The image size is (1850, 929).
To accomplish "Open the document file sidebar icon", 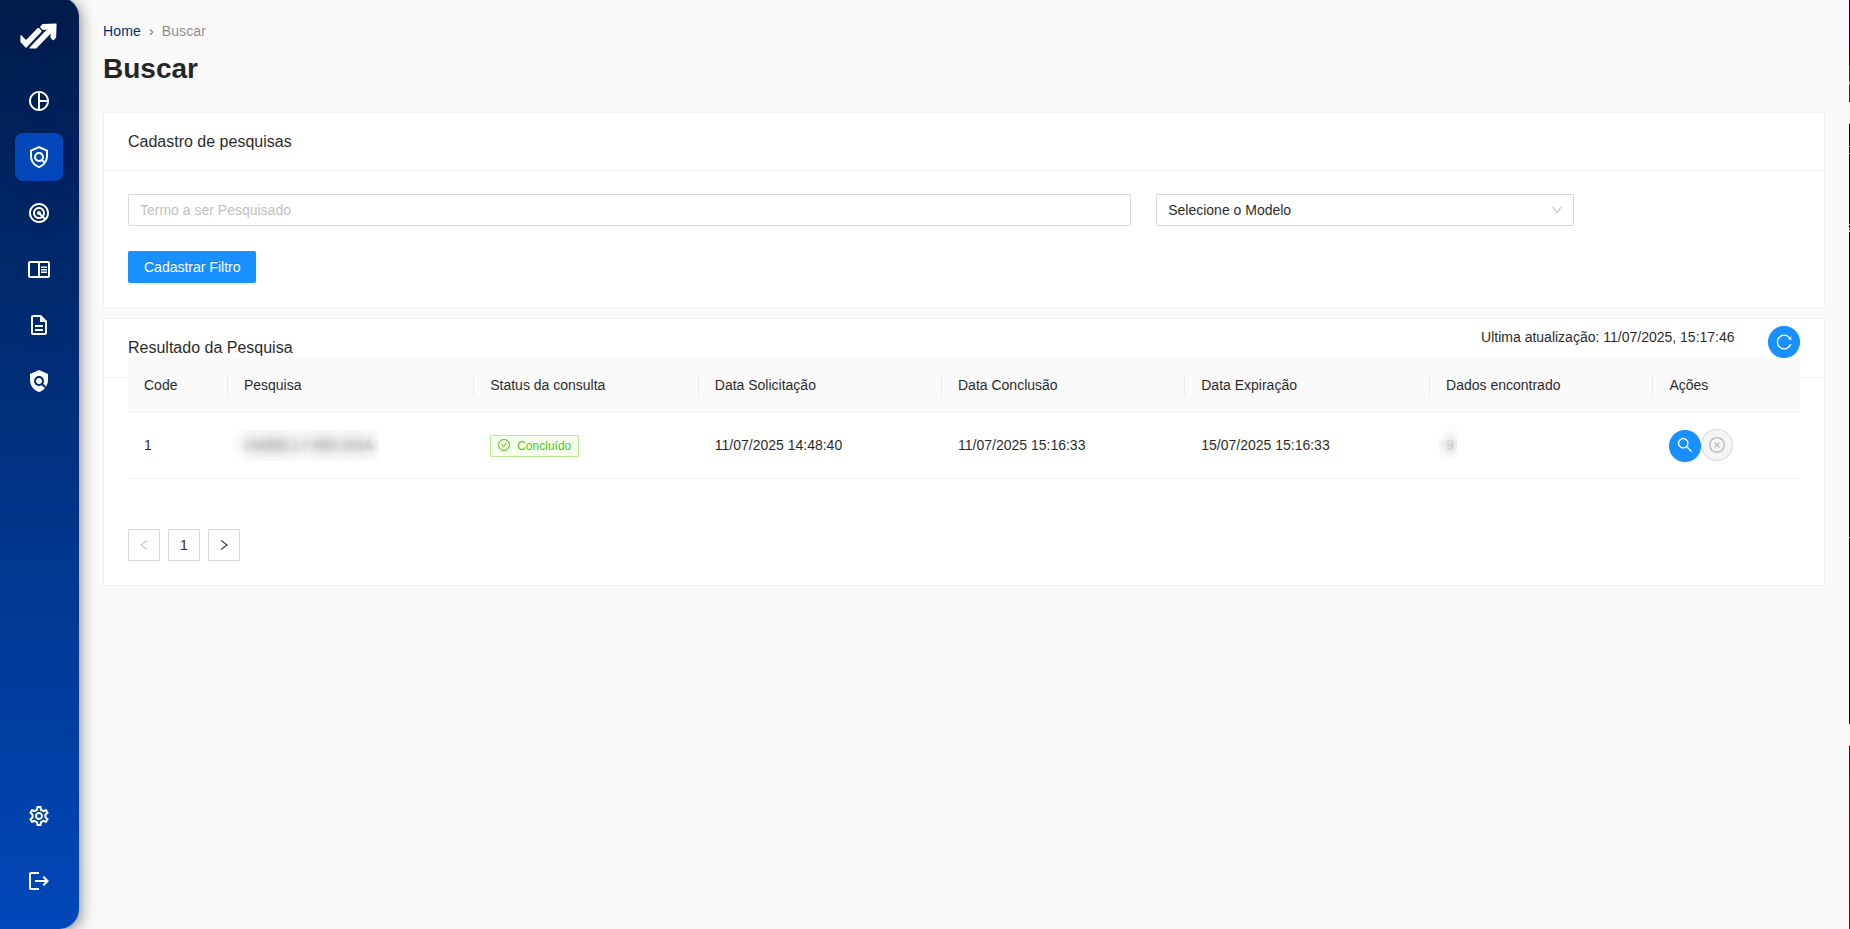I will [x=39, y=325].
